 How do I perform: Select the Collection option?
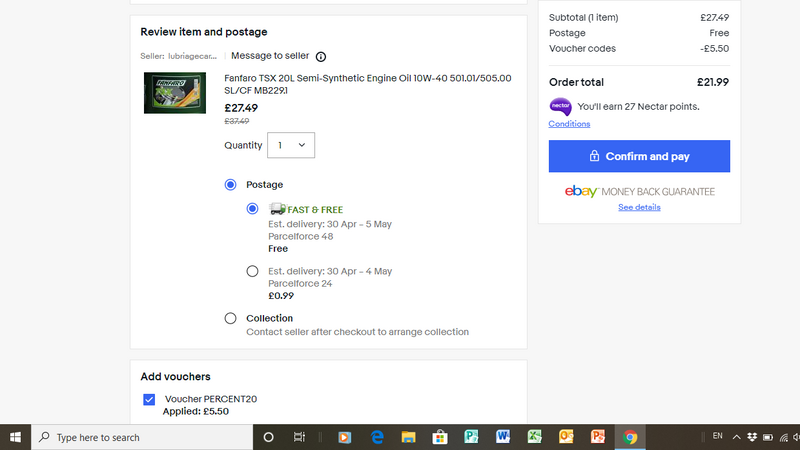click(230, 318)
